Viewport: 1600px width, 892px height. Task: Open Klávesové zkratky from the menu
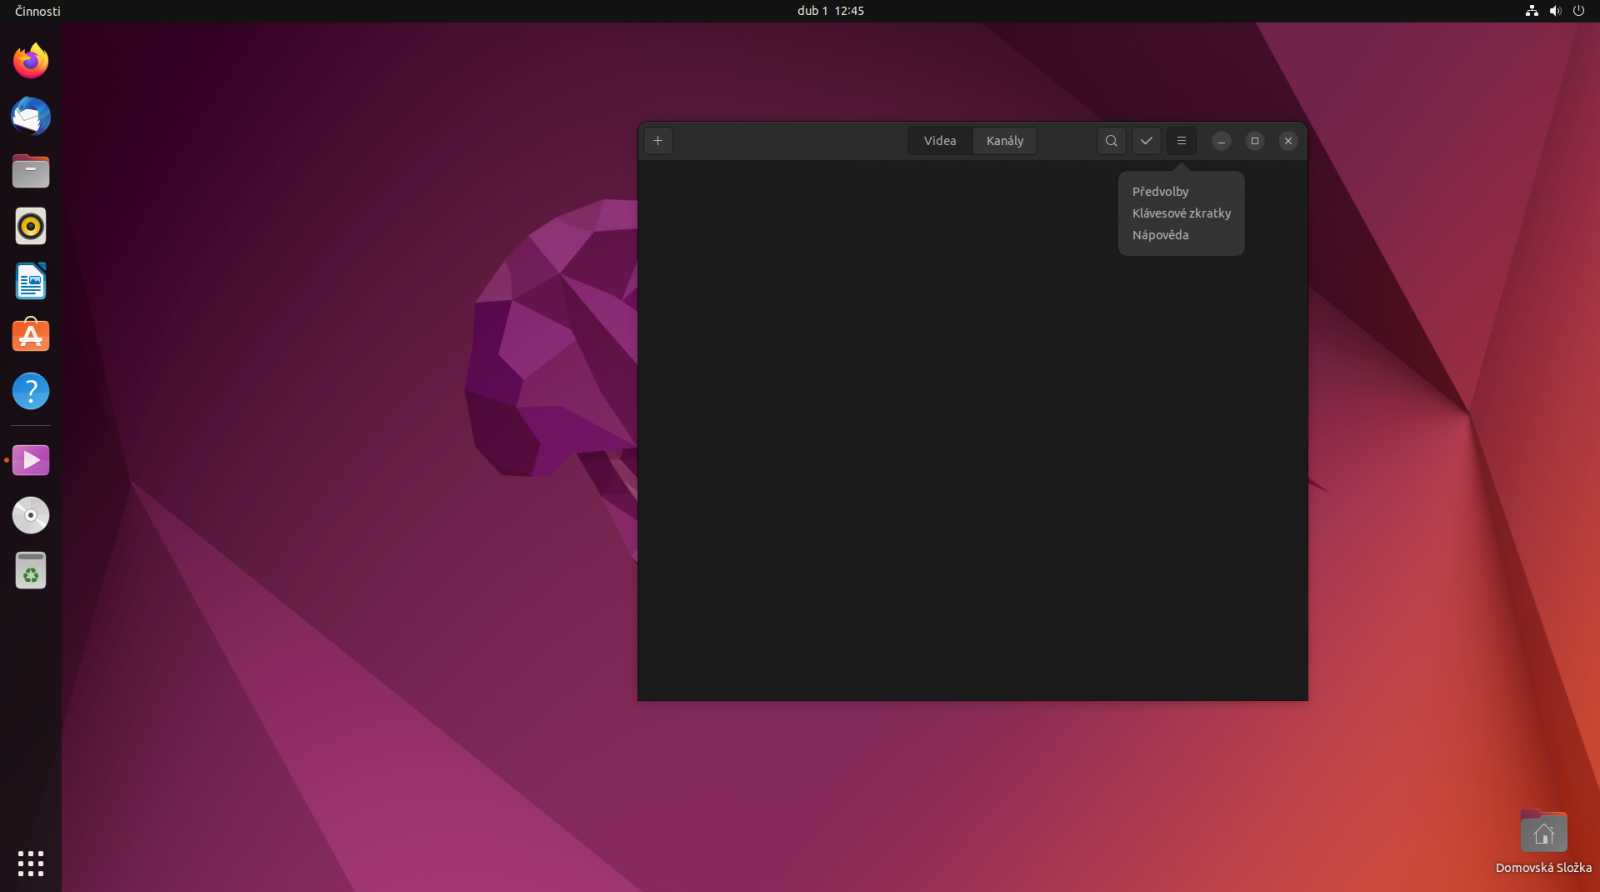1181,213
